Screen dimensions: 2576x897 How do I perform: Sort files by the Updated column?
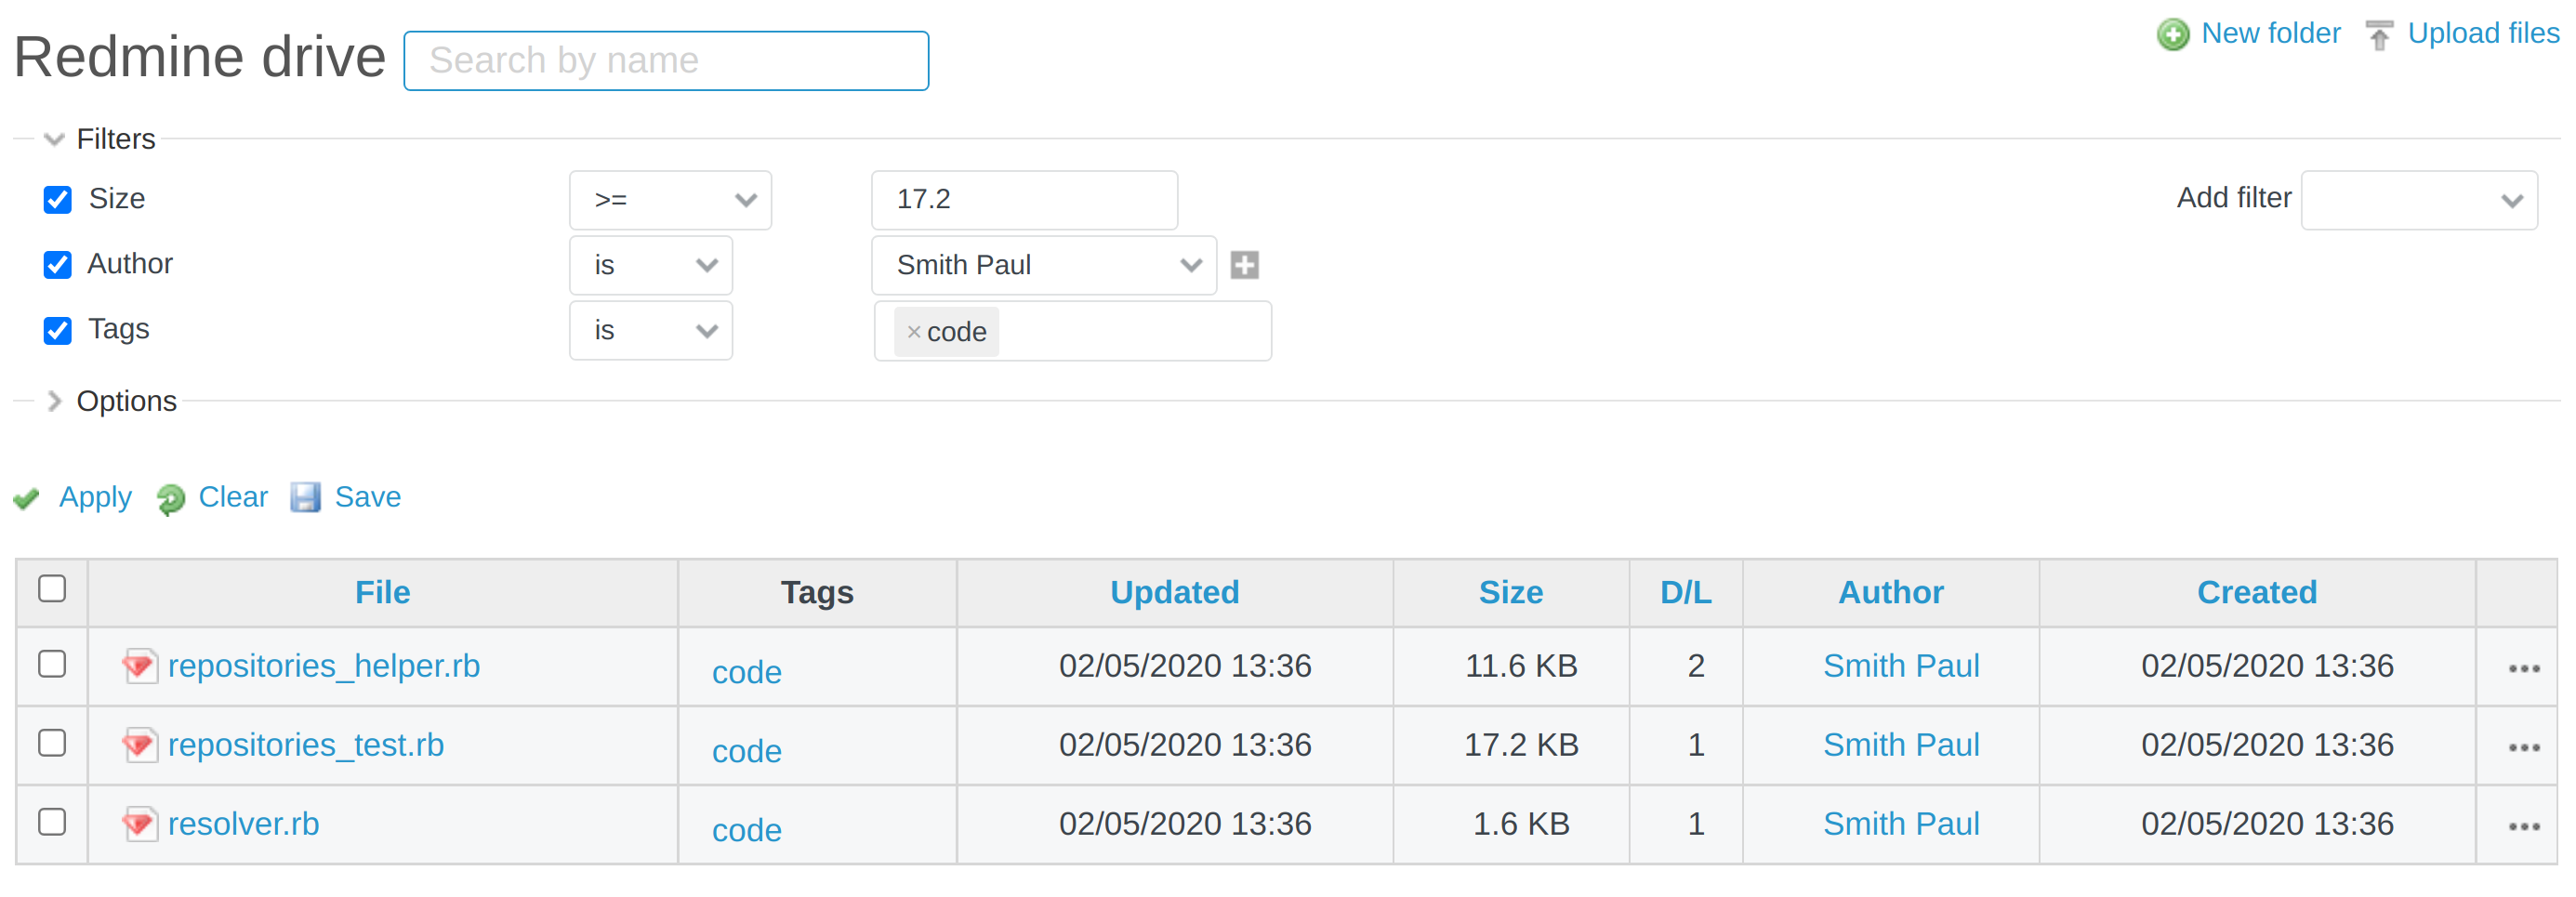click(x=1174, y=592)
